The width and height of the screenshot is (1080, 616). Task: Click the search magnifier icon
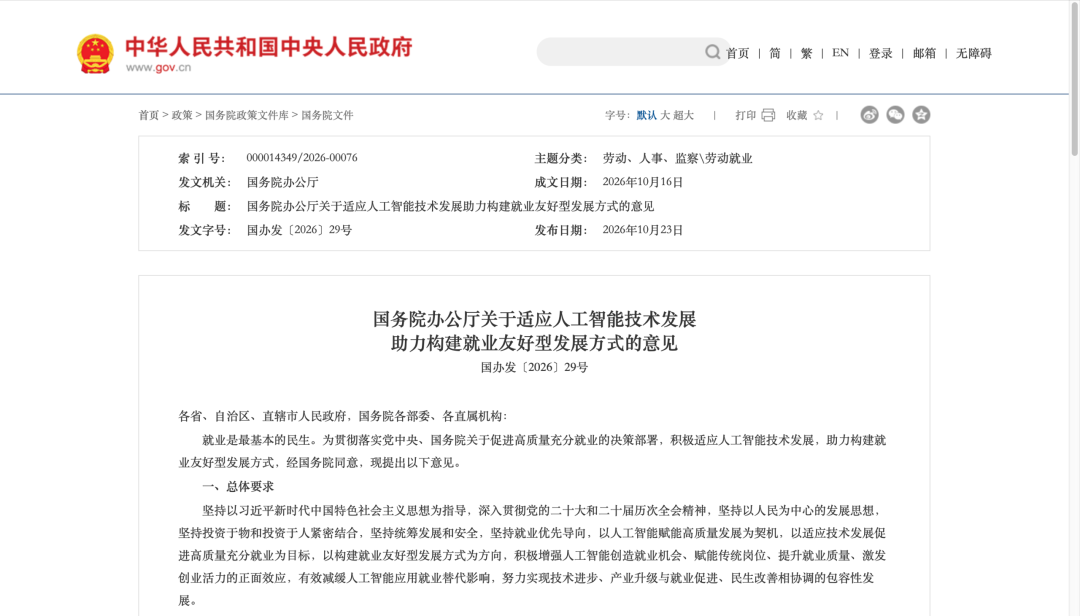pyautogui.click(x=712, y=52)
